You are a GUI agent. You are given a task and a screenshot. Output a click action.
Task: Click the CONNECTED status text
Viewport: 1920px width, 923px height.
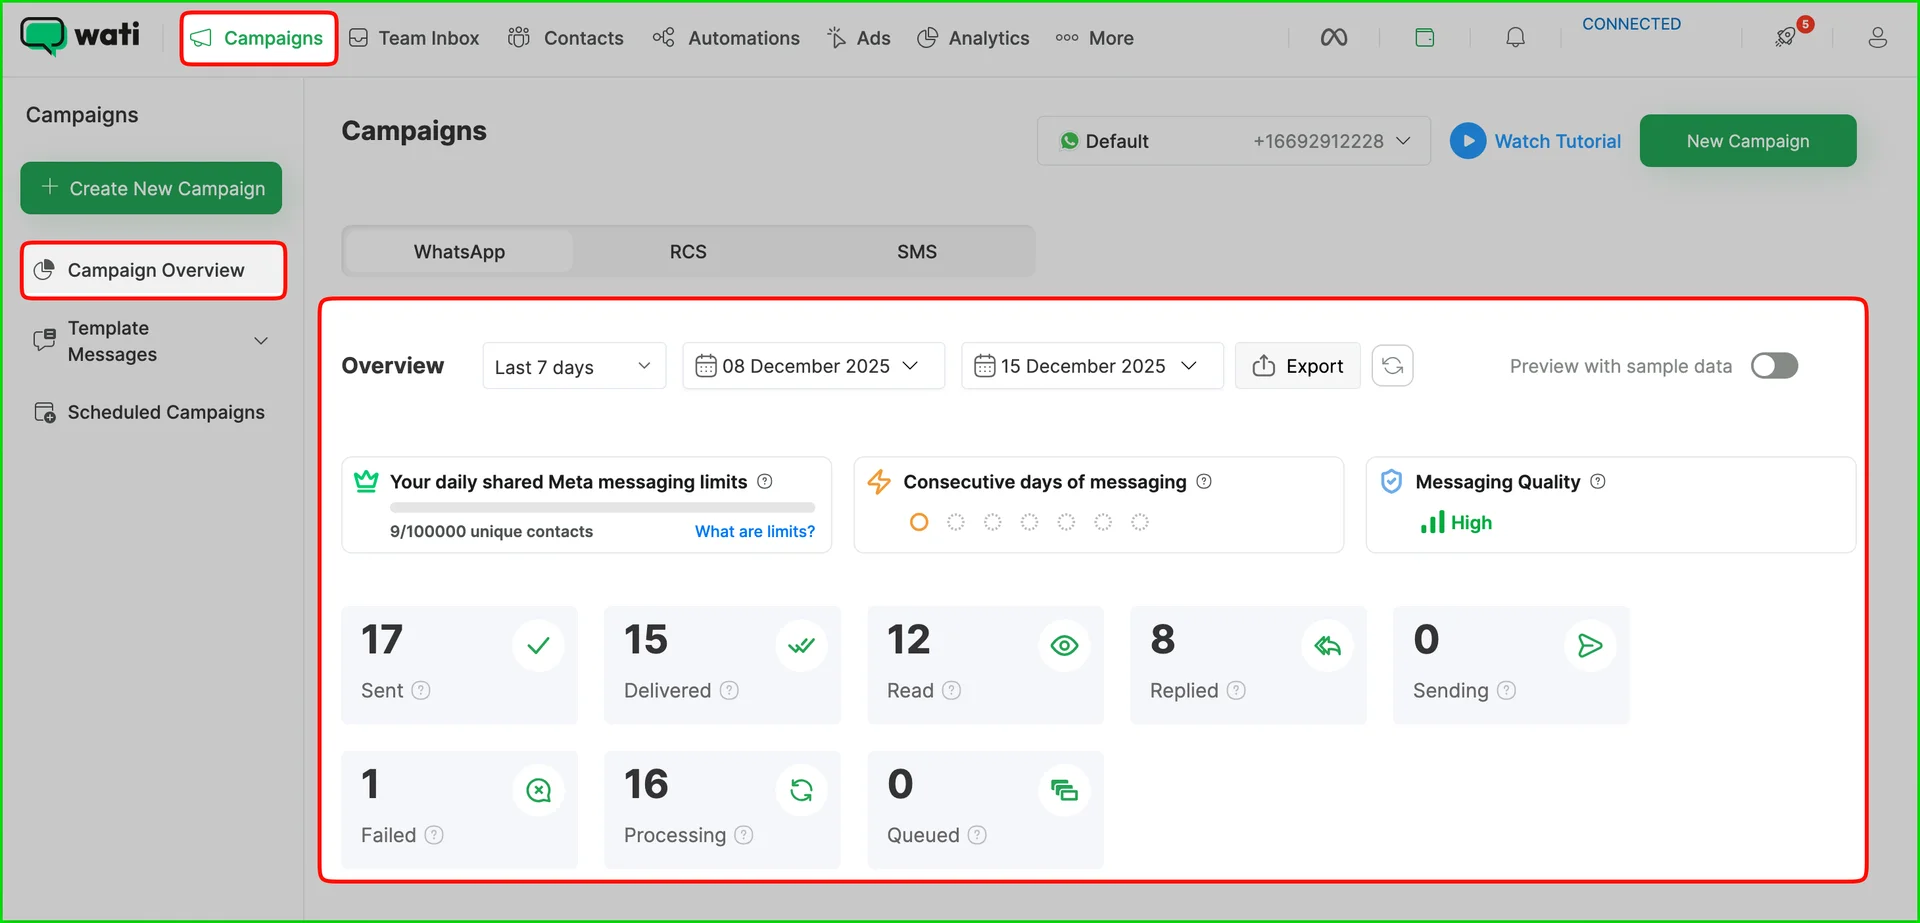pos(1631,24)
